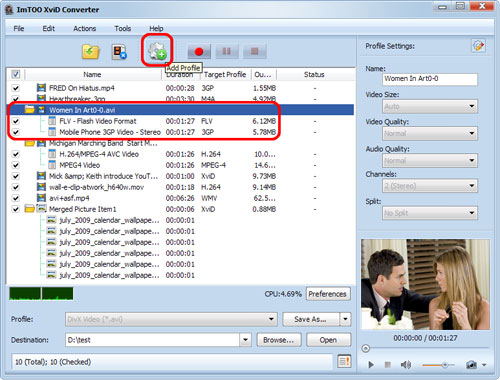Select the Women In Art0-0.avi row
The width and height of the screenshot is (500, 380).
click(x=180, y=110)
